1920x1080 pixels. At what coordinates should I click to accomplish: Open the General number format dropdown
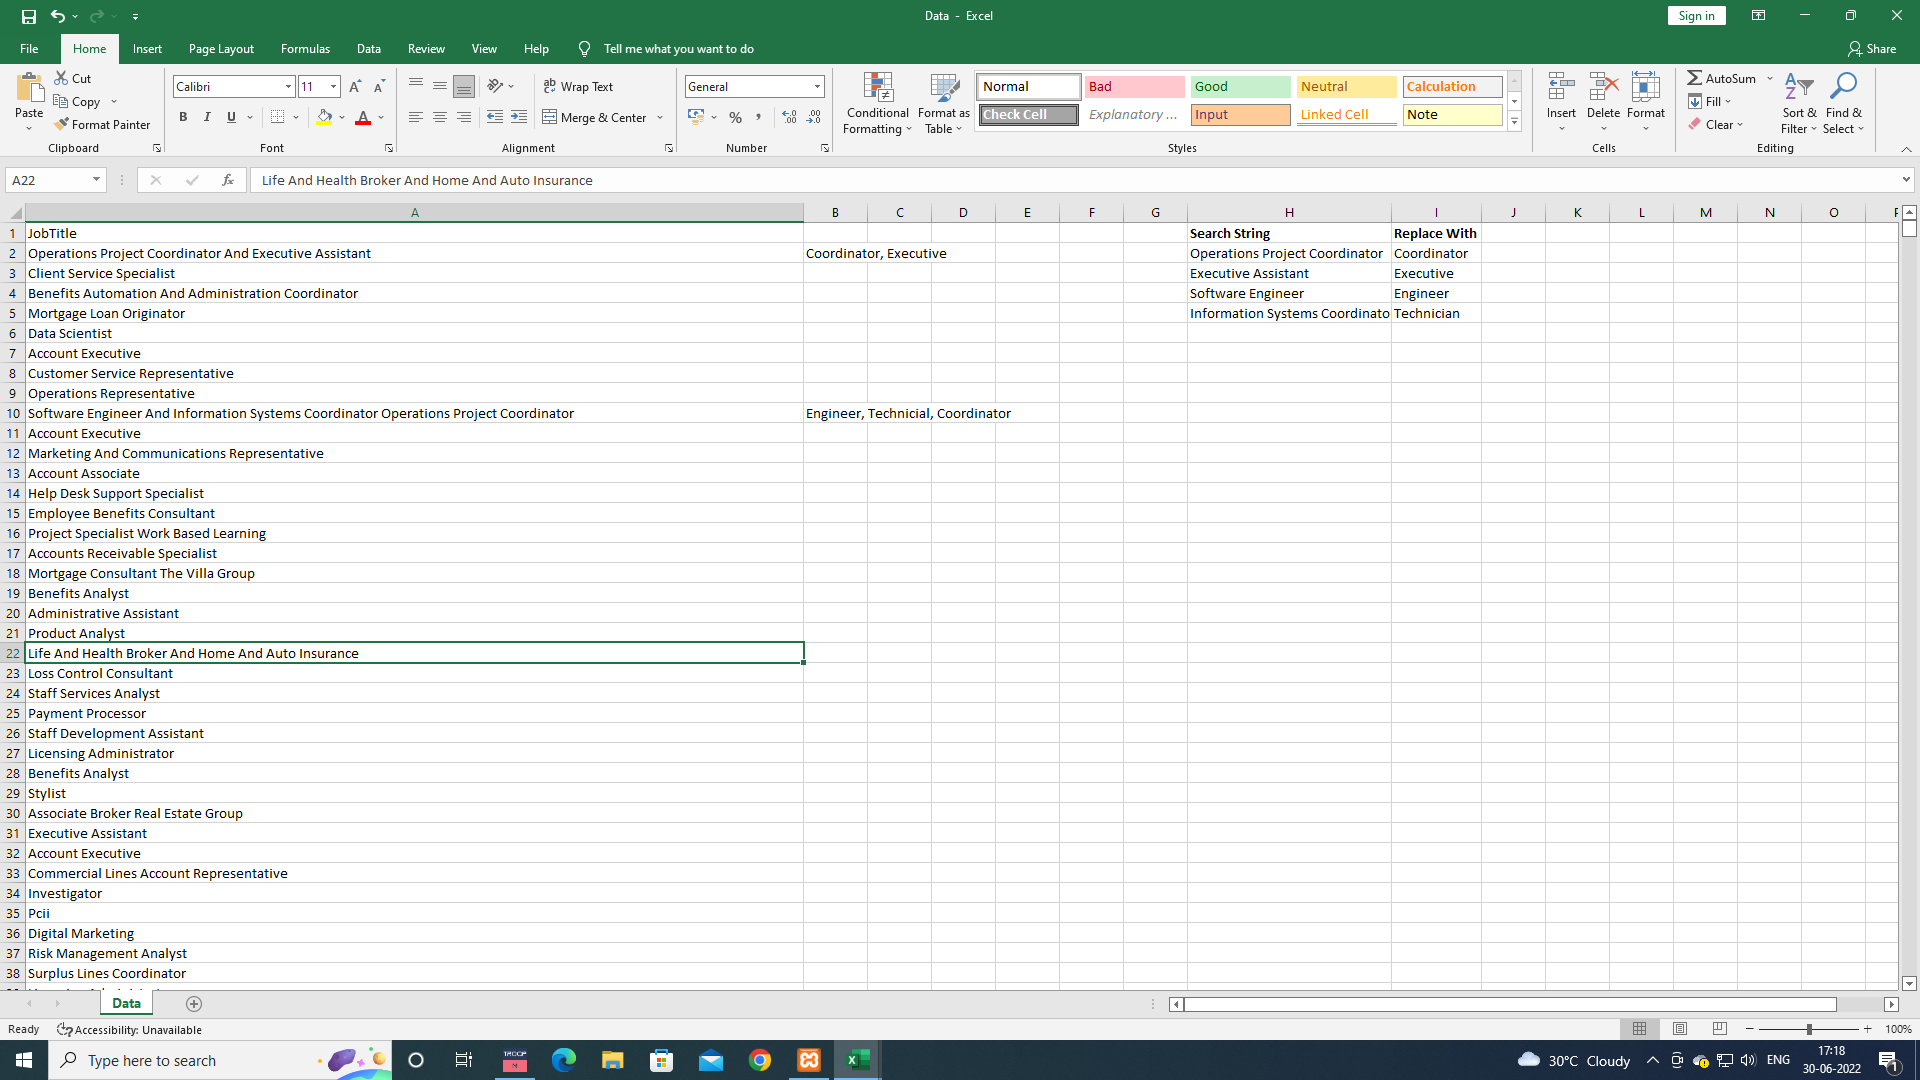click(817, 87)
